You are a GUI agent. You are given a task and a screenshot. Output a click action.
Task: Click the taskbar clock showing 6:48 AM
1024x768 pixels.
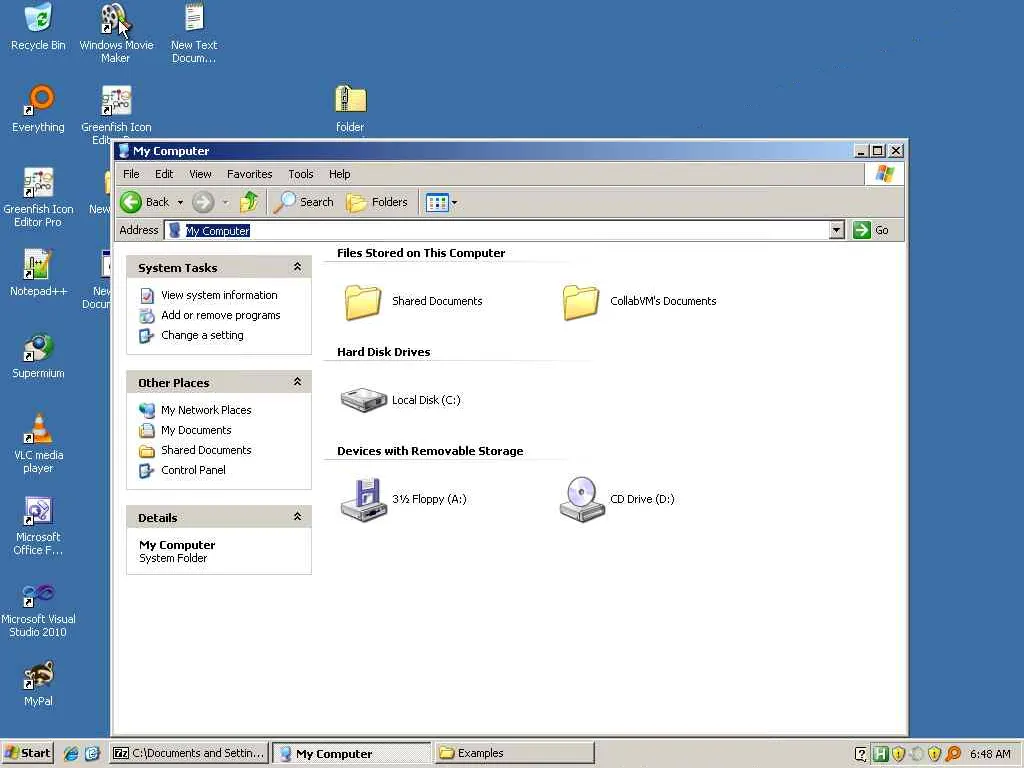point(990,754)
